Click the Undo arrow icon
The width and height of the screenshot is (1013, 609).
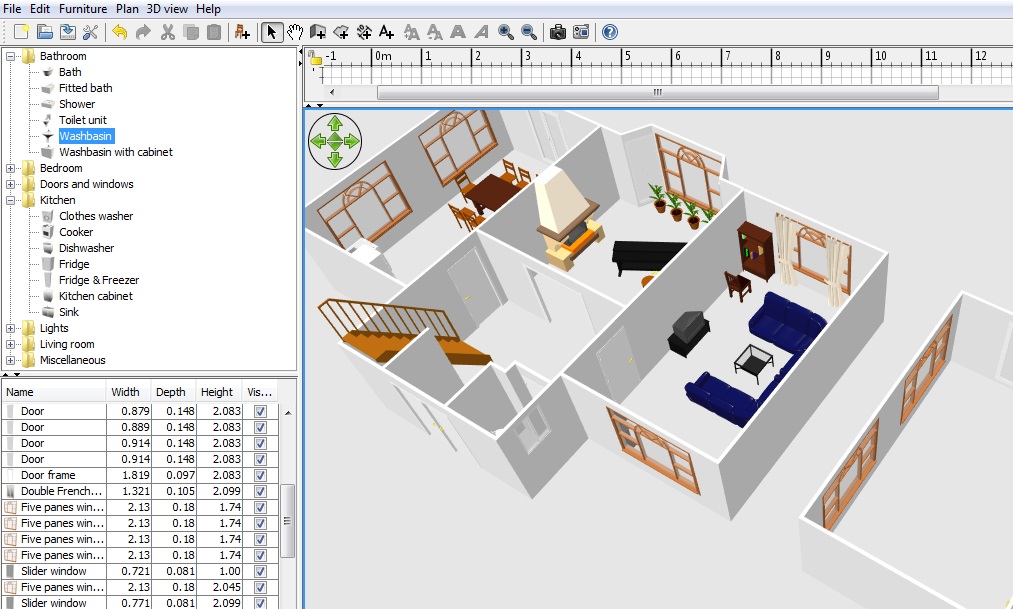120,32
